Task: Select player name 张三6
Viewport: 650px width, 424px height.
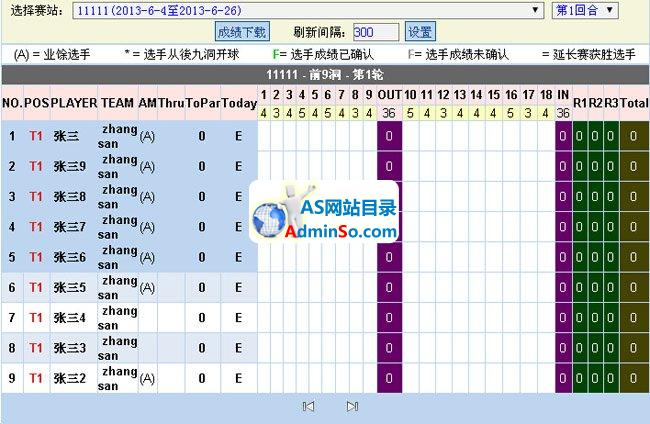Action: pyautogui.click(x=69, y=257)
